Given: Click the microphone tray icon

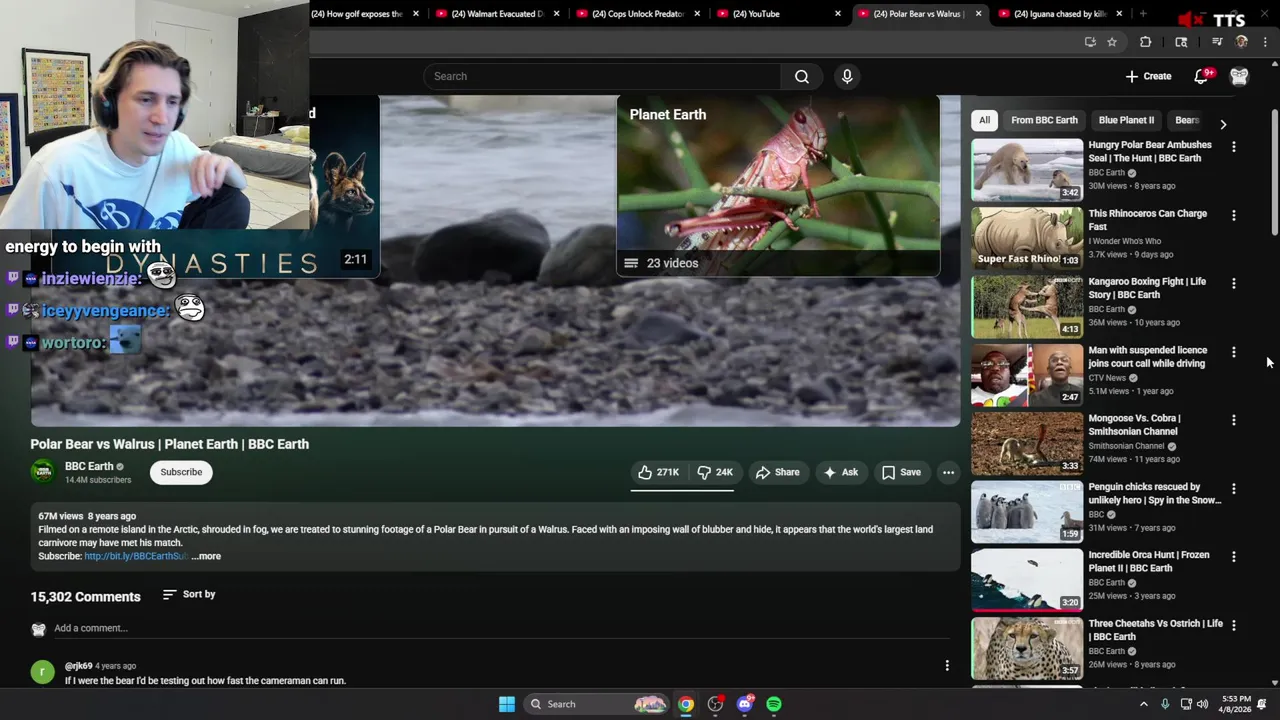Looking at the screenshot, I should point(1165,704).
